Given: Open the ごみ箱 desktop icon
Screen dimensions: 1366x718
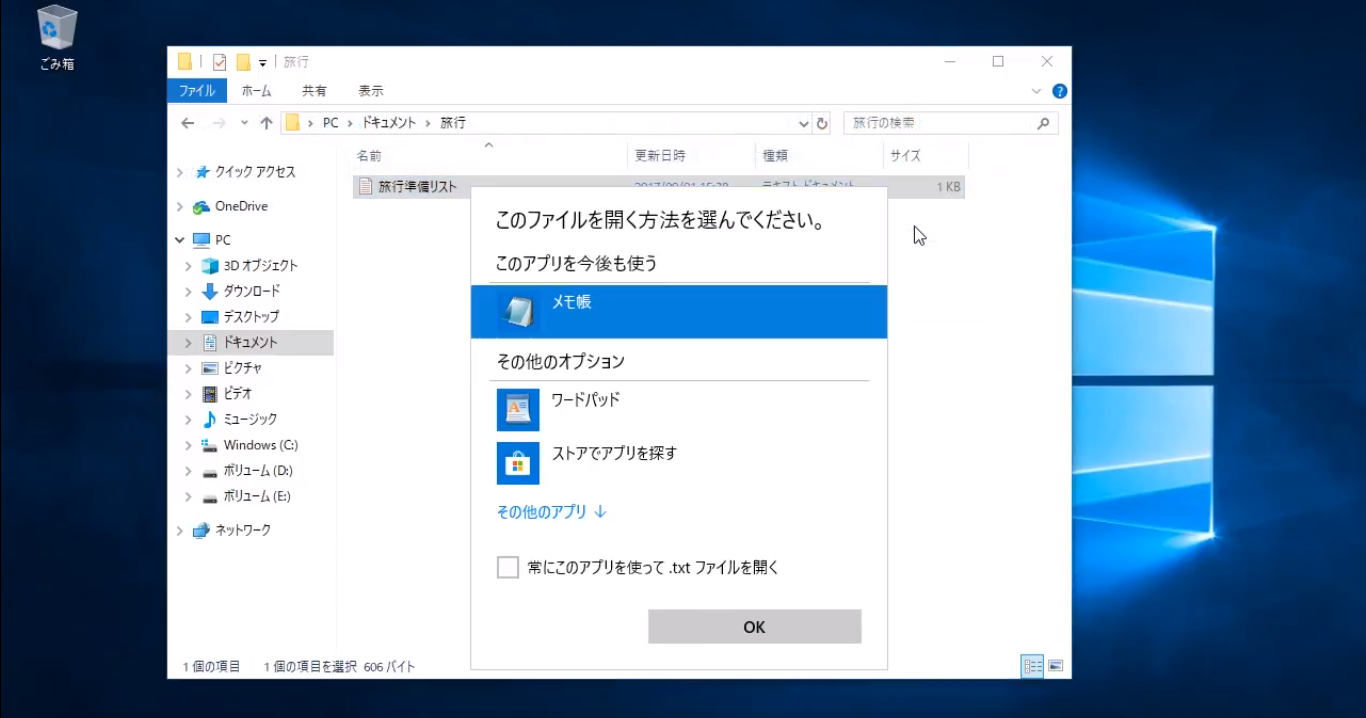Looking at the screenshot, I should 57,38.
